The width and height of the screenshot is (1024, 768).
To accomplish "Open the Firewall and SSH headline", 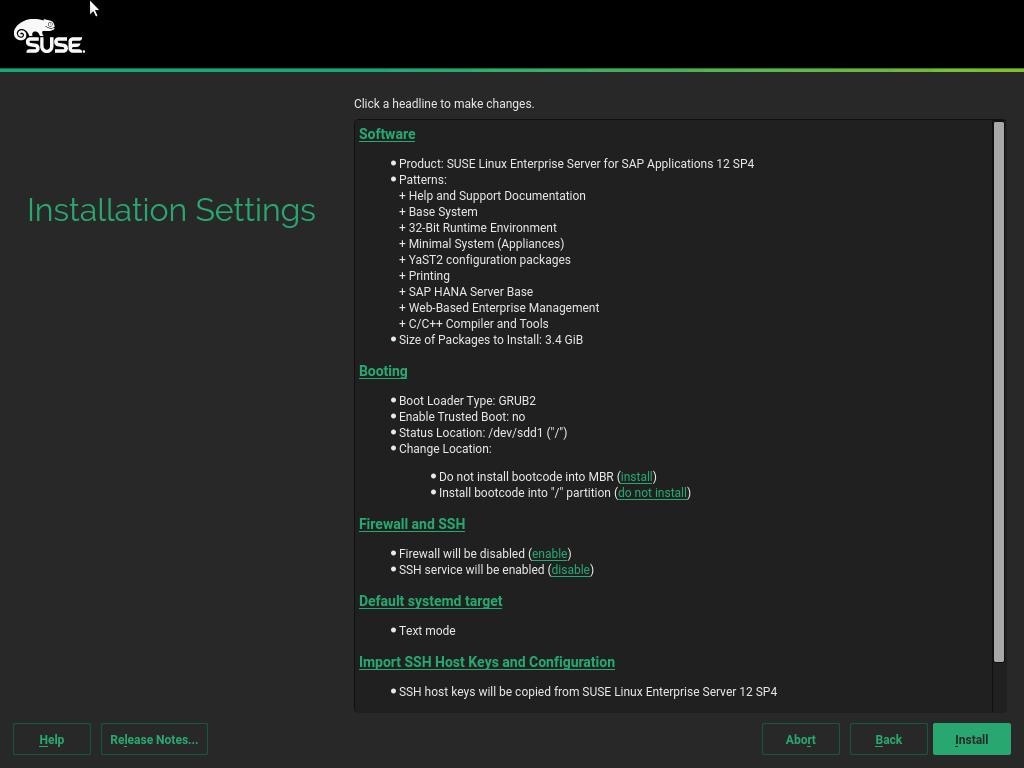I will coord(411,524).
